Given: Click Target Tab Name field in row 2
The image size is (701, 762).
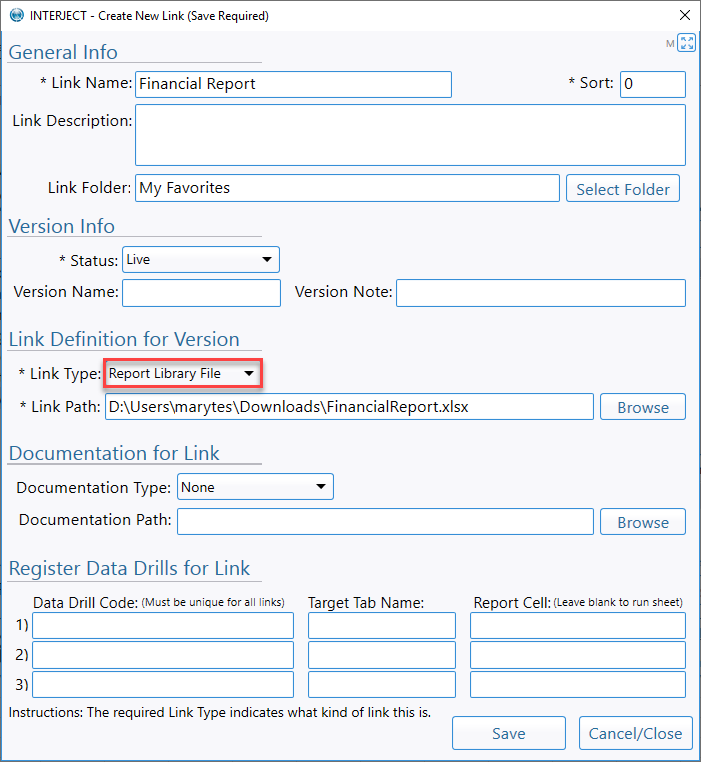Looking at the screenshot, I should point(382,655).
